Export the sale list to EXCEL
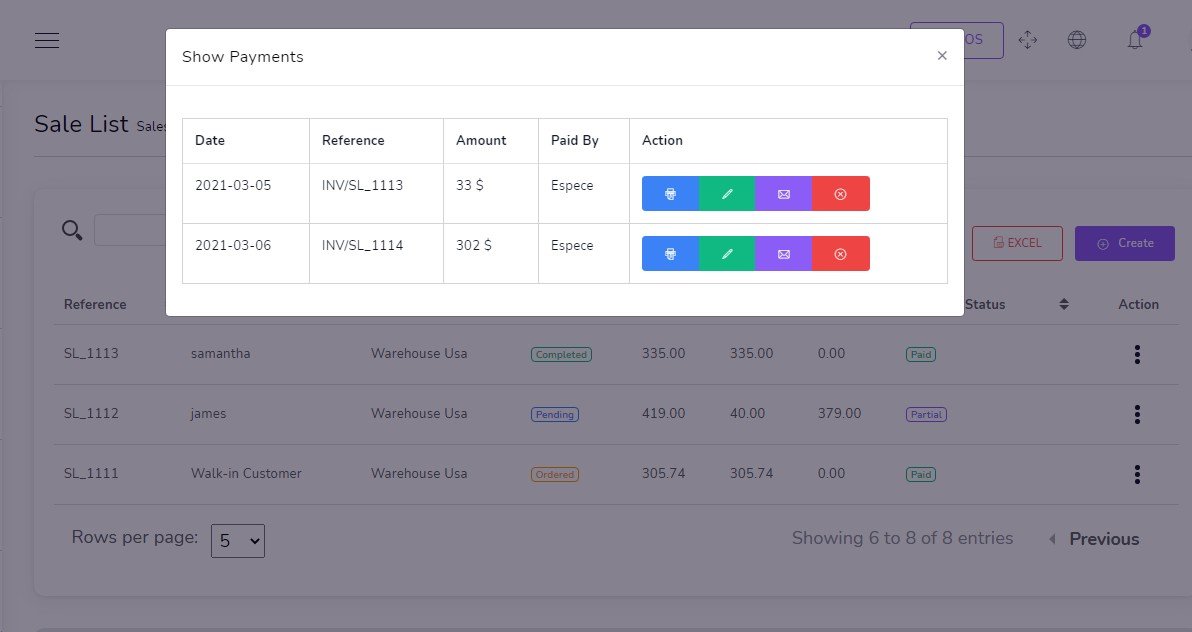 point(1017,243)
